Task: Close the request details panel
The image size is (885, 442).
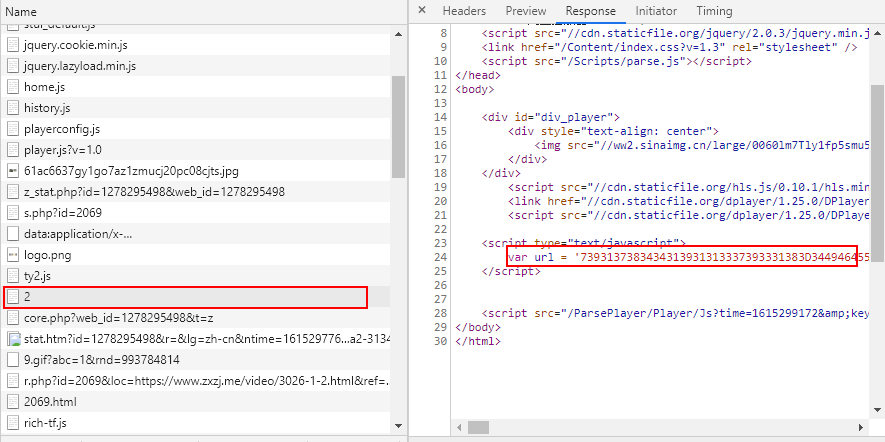Action: point(422,10)
